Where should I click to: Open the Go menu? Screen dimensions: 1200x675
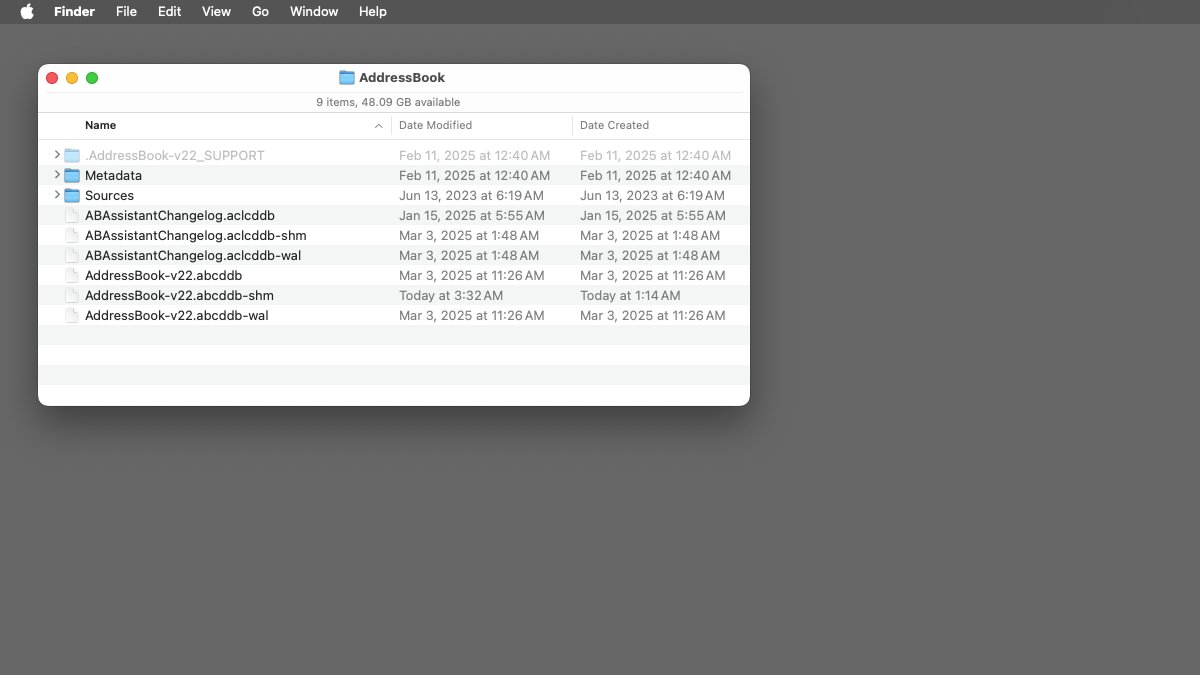click(260, 12)
